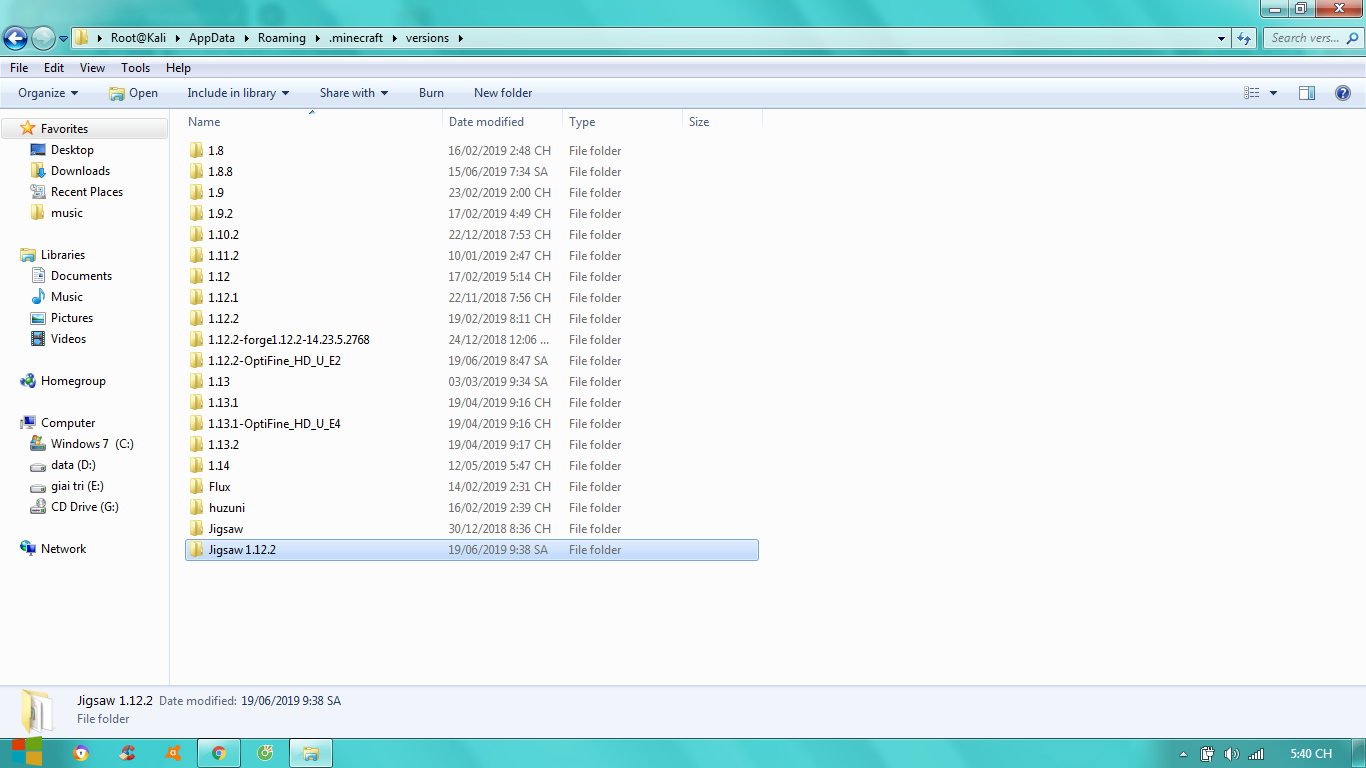This screenshot has height=768, width=1366.
Task: Open the Pictures library
Action: 72,318
